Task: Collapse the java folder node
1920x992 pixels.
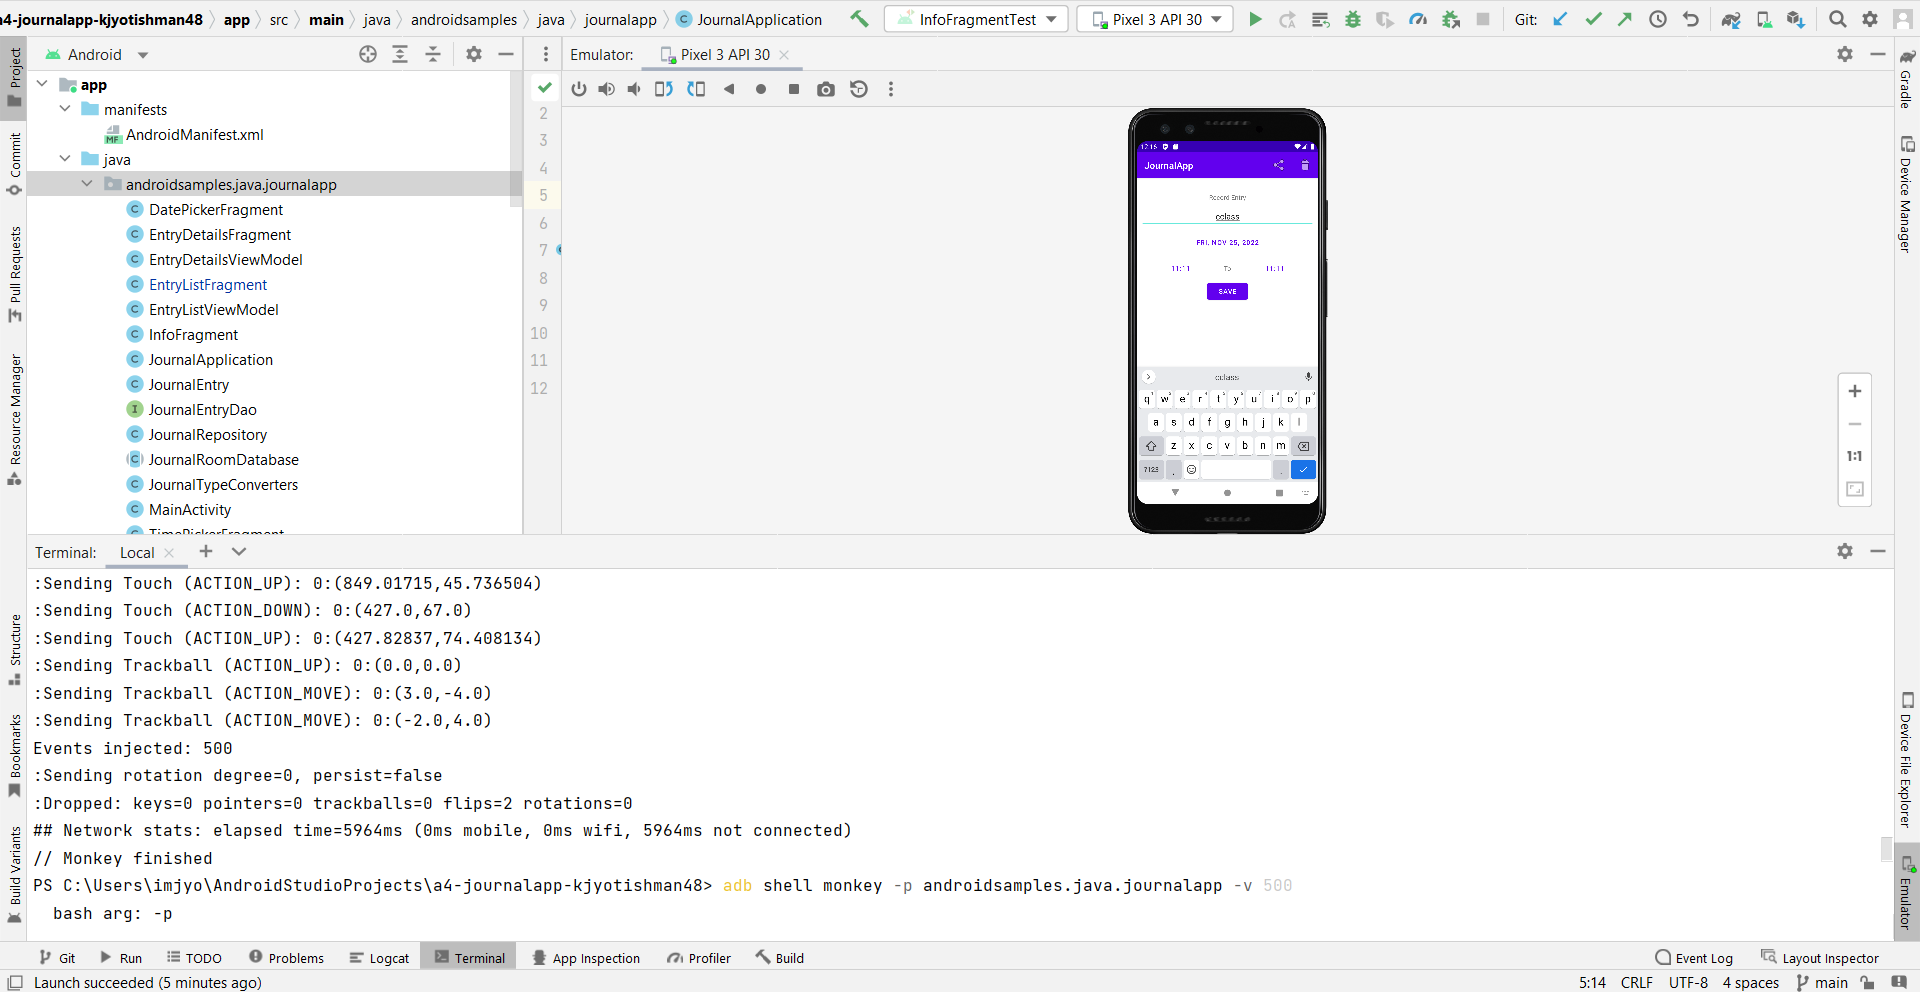Action: pos(65,159)
